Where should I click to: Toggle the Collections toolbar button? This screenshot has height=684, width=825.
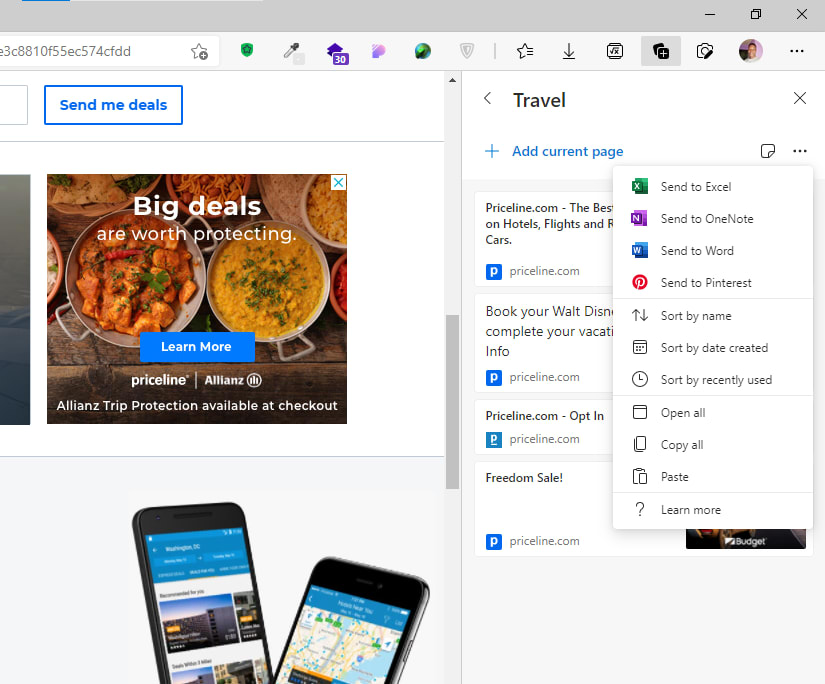(661, 51)
